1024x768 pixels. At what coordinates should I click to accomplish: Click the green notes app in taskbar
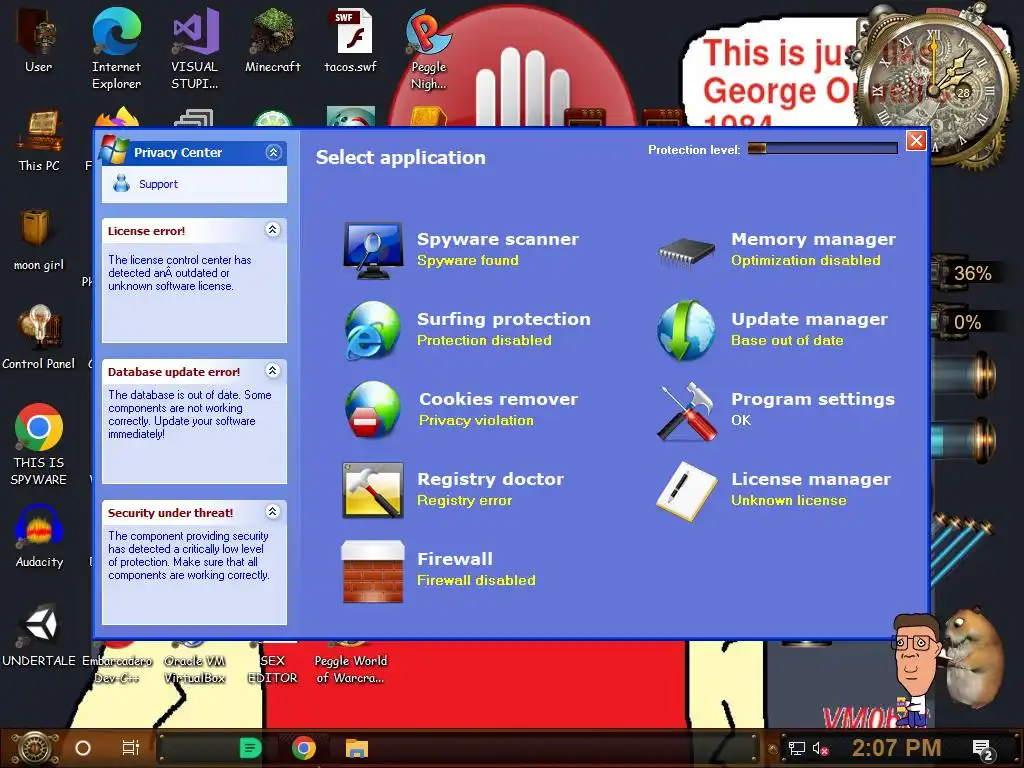point(251,748)
